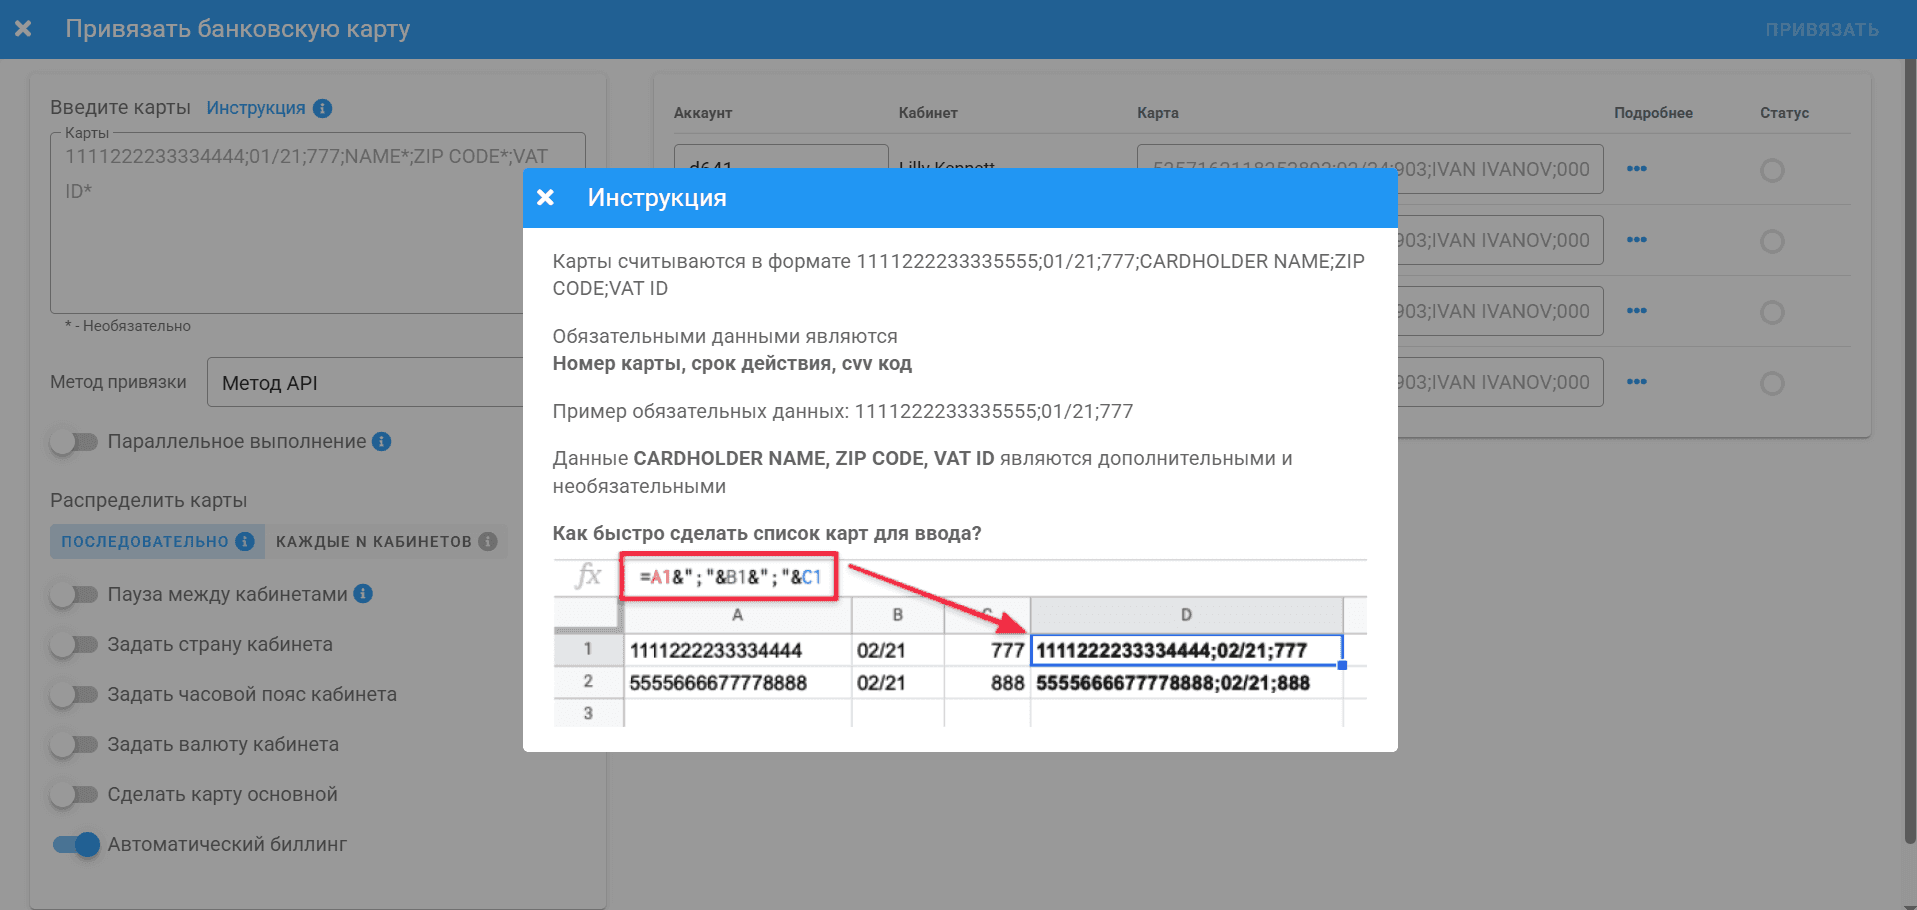Turn off Автоматический биллинг switch
1917x910 pixels.
[x=76, y=845]
